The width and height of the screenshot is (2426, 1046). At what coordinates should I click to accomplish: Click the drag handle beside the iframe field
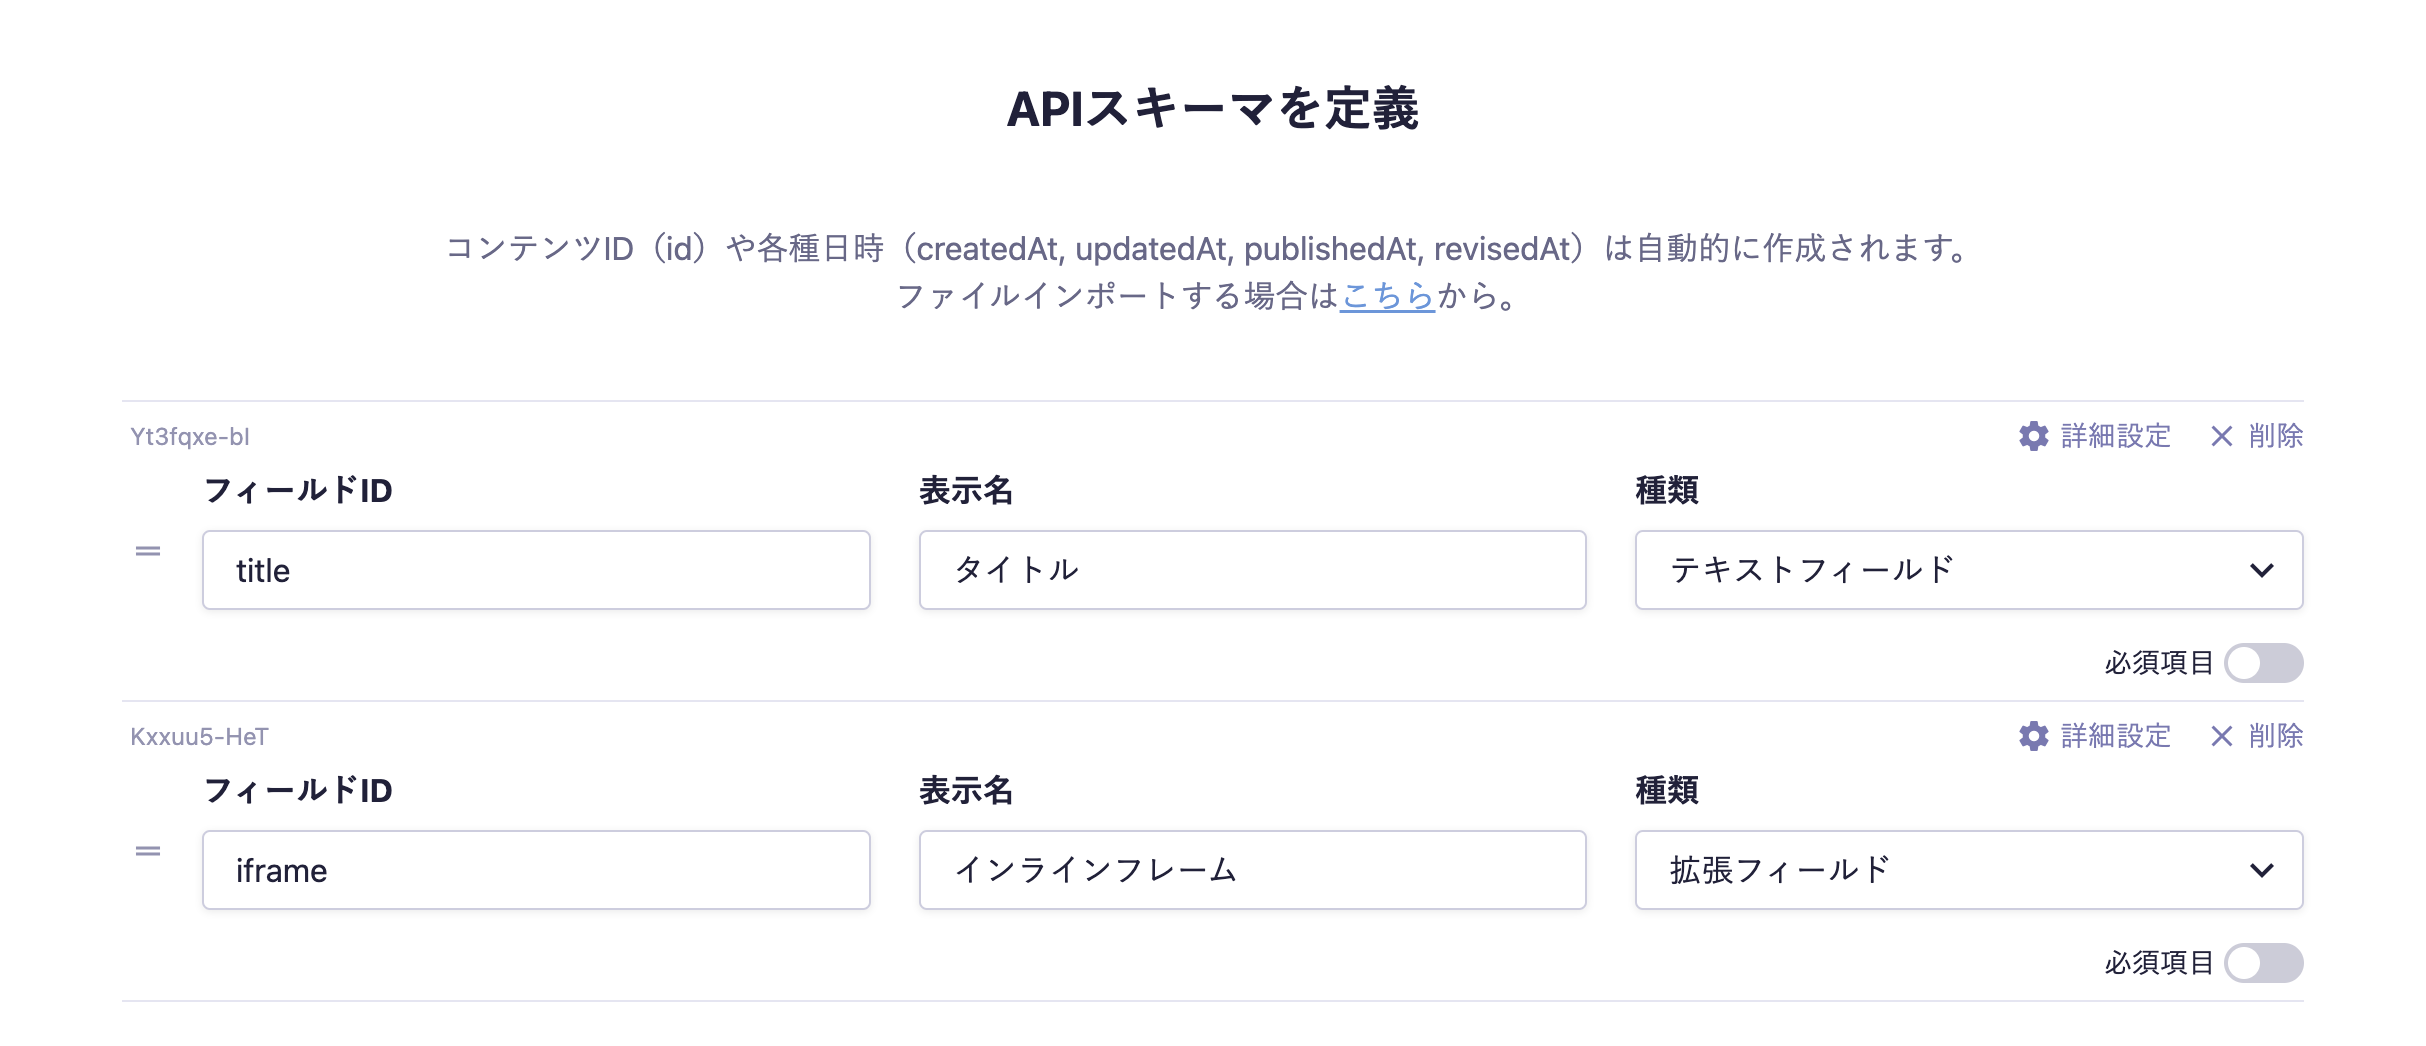click(148, 851)
